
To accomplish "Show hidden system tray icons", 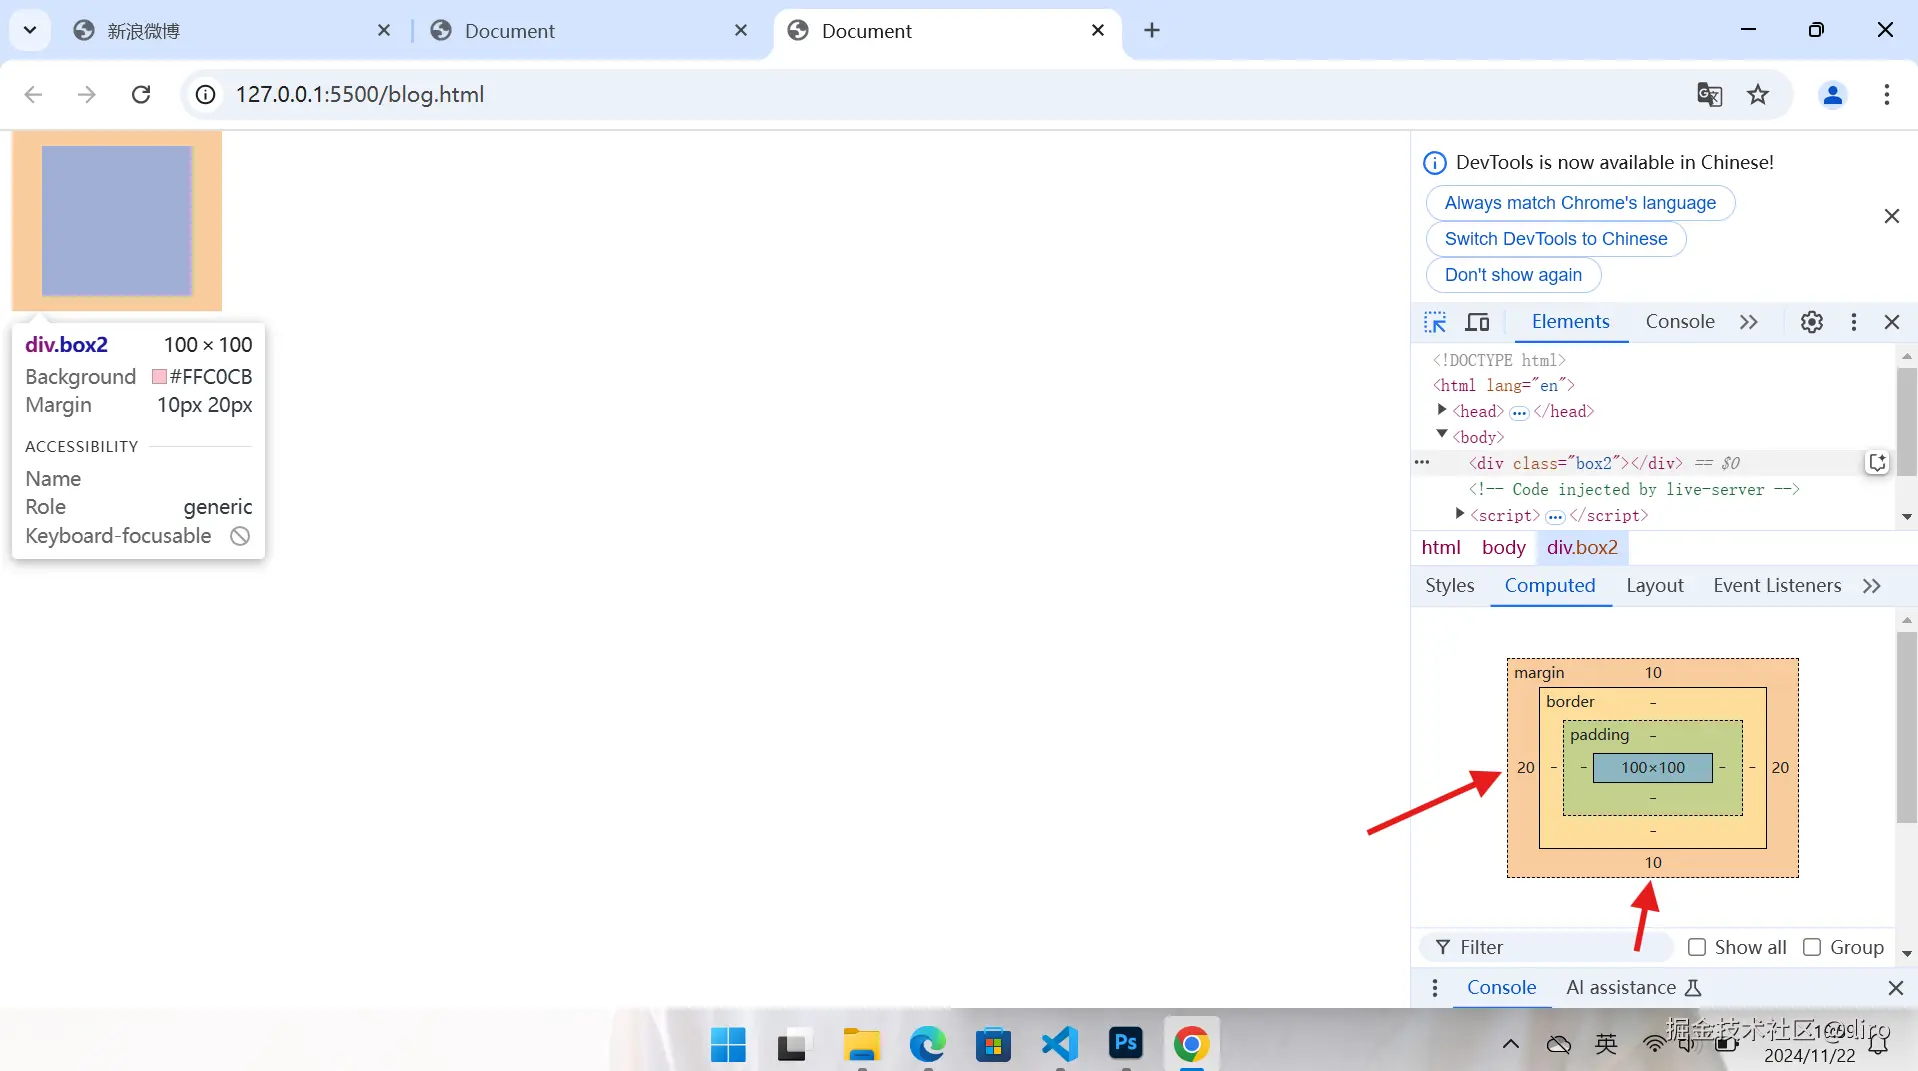I will [x=1510, y=1044].
